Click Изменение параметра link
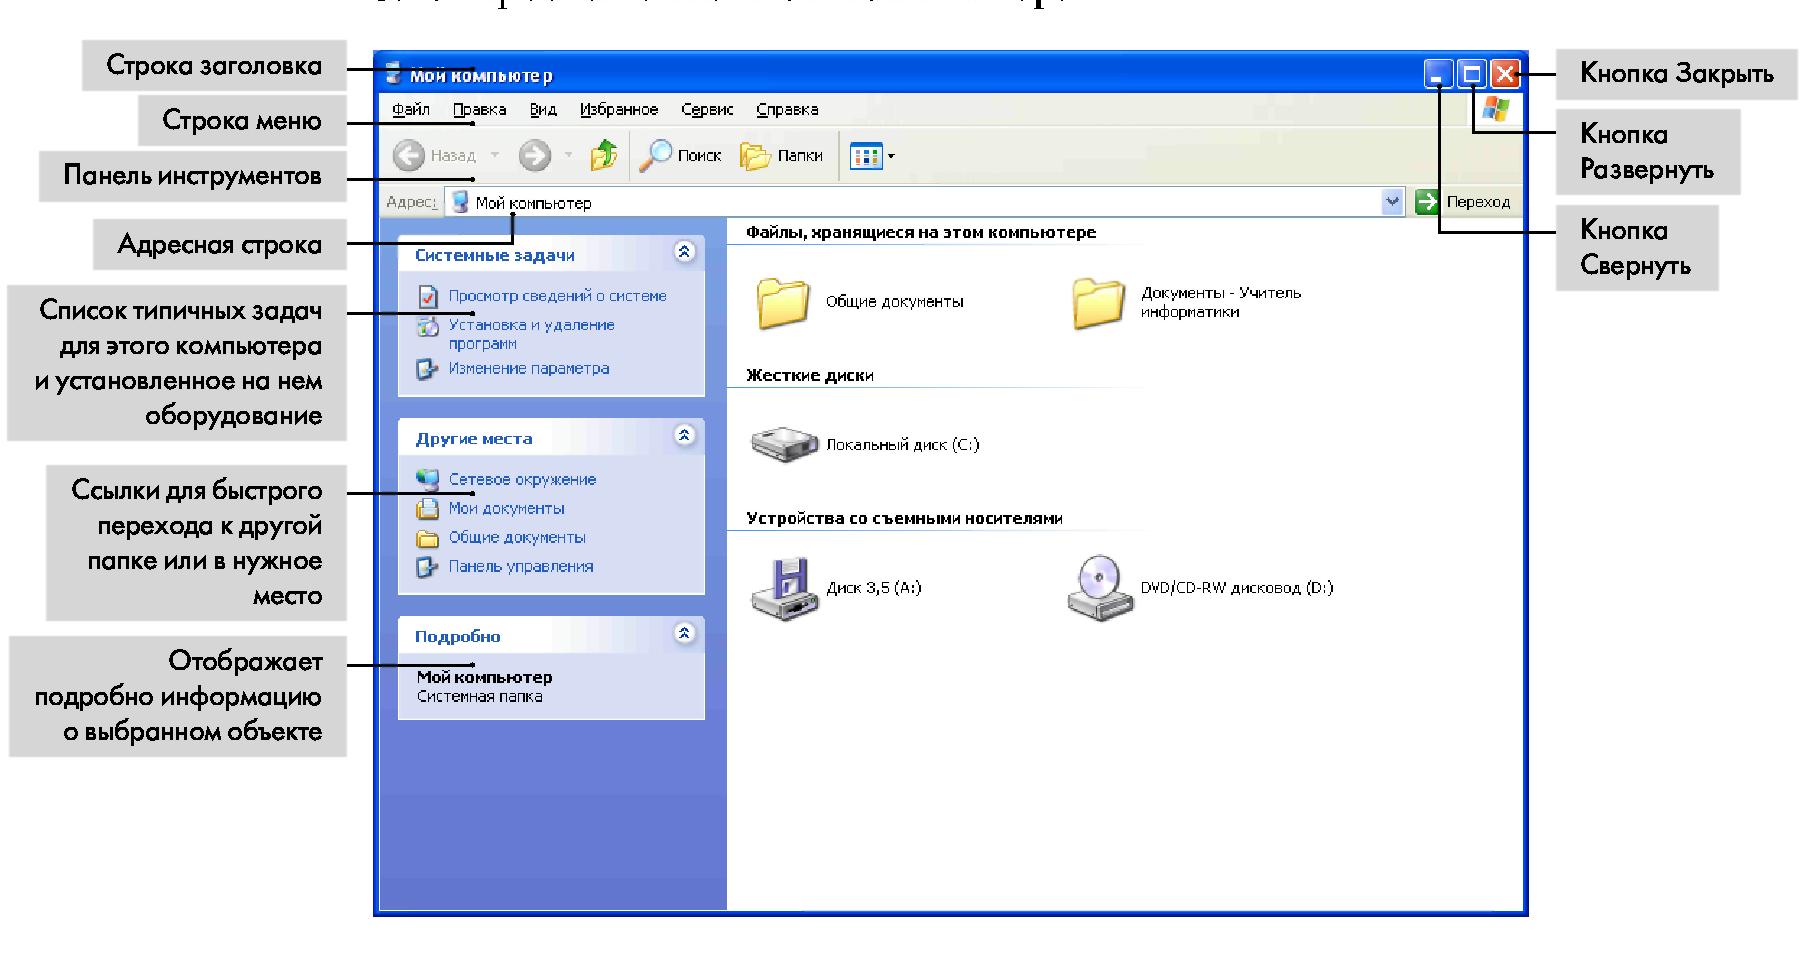Image resolution: width=1819 pixels, height=962 pixels. pyautogui.click(x=528, y=369)
